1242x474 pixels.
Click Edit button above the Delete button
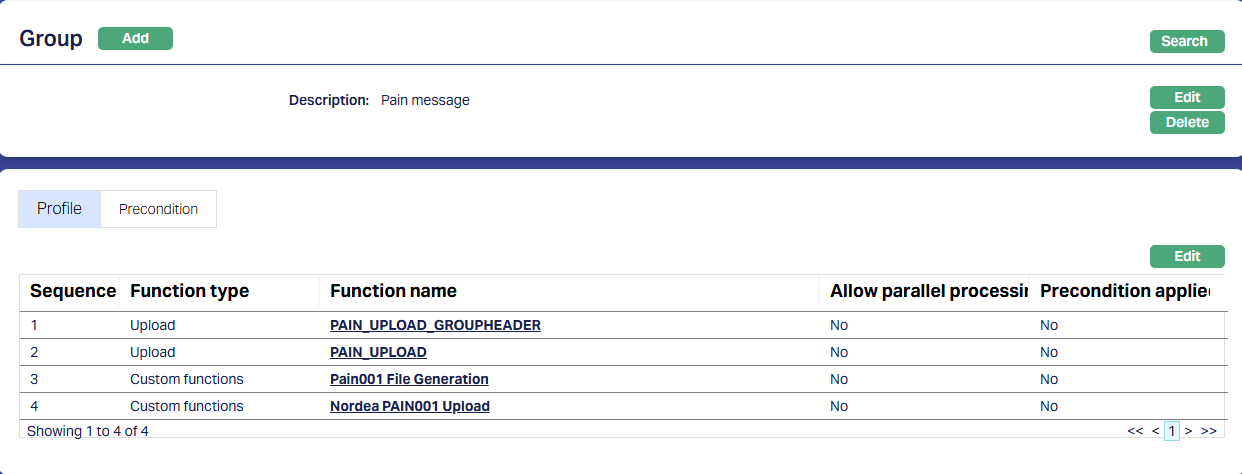point(1187,97)
